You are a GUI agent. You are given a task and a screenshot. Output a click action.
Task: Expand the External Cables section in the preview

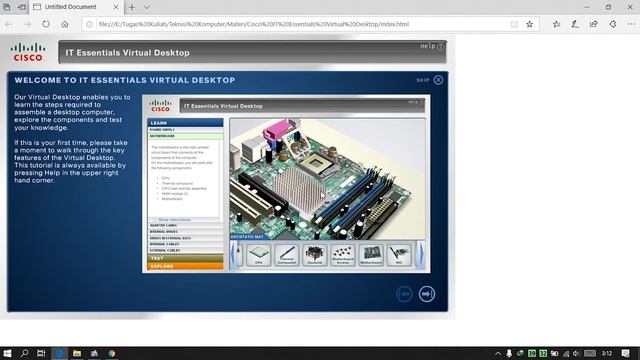pos(185,250)
